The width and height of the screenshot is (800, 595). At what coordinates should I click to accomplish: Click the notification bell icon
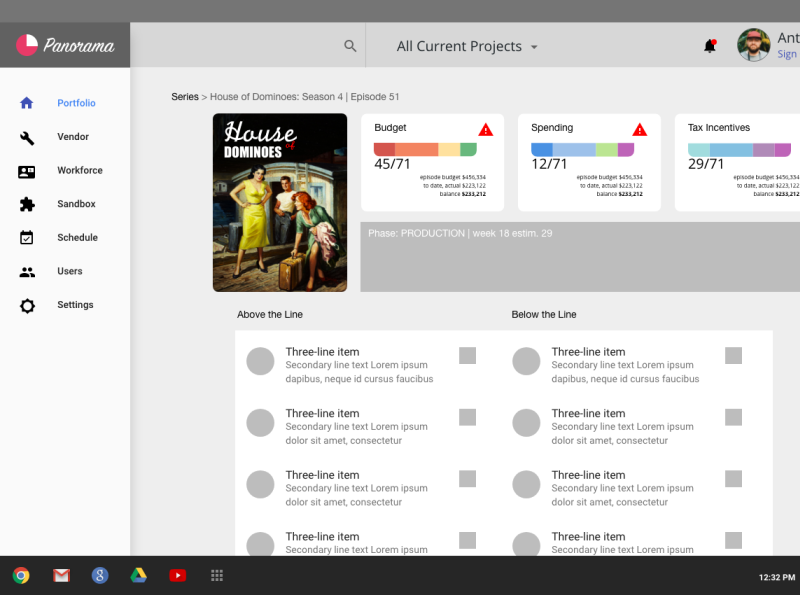[710, 46]
